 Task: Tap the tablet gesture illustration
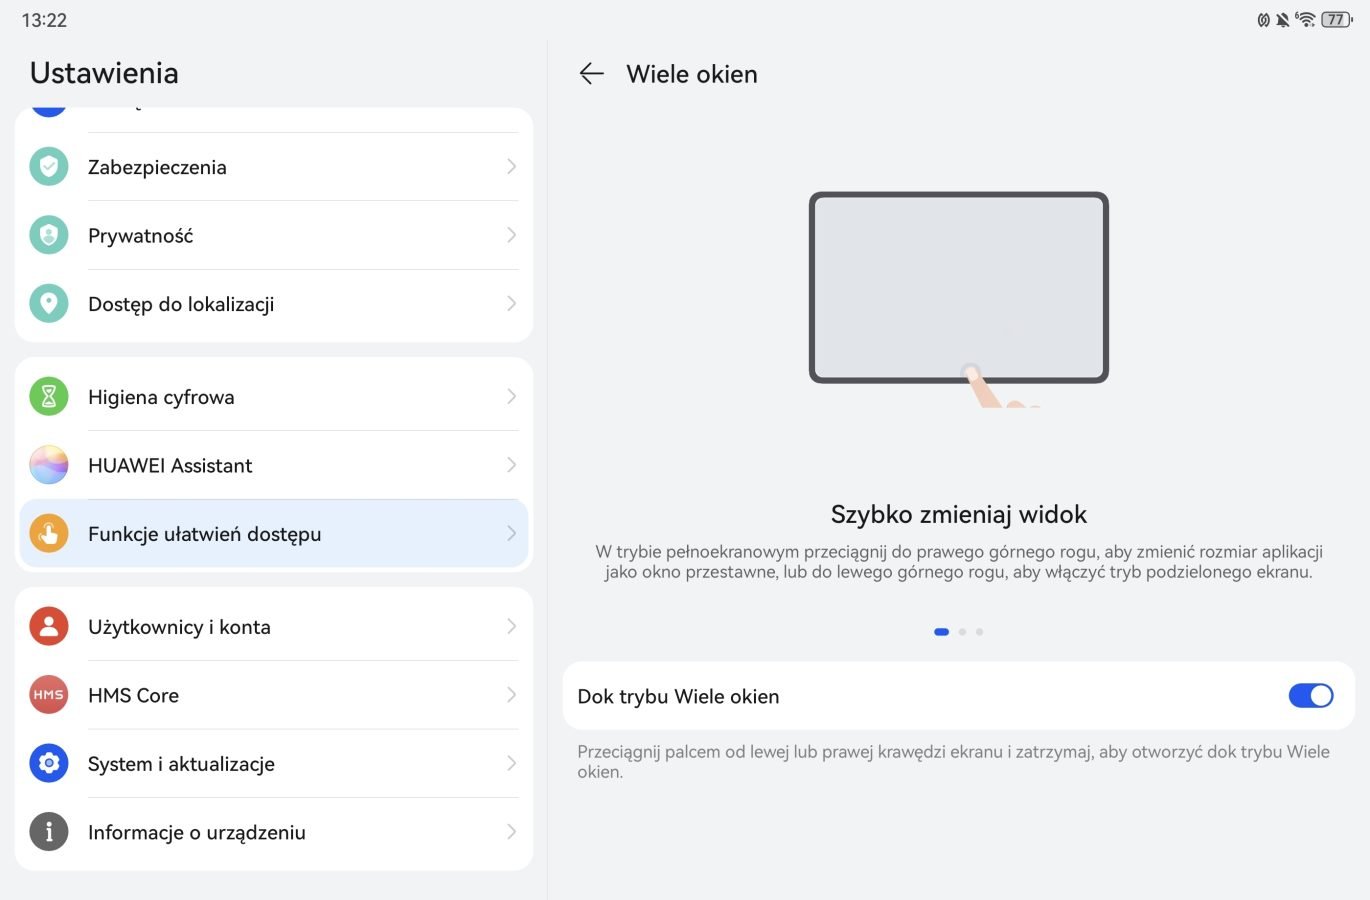[959, 298]
